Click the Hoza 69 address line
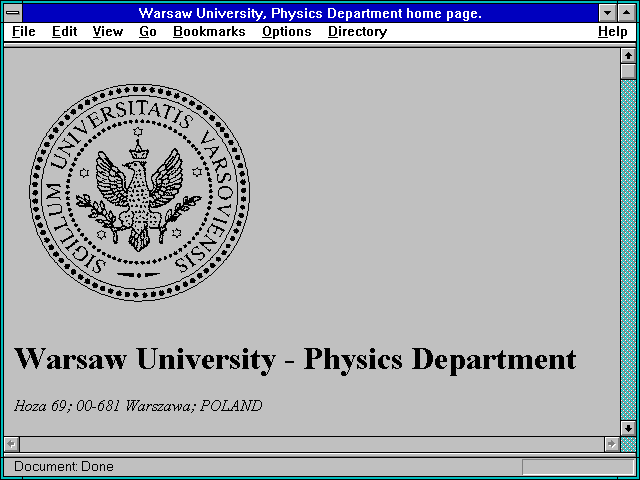Viewport: 640px width, 480px height. [x=138, y=406]
